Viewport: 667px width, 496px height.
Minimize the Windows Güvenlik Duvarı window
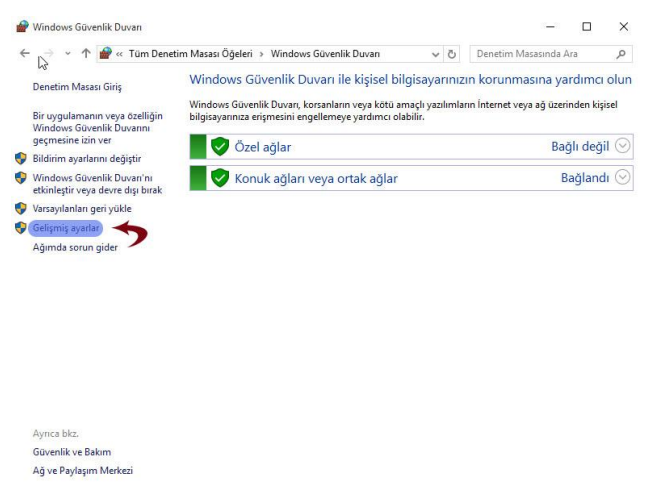[x=550, y=27]
